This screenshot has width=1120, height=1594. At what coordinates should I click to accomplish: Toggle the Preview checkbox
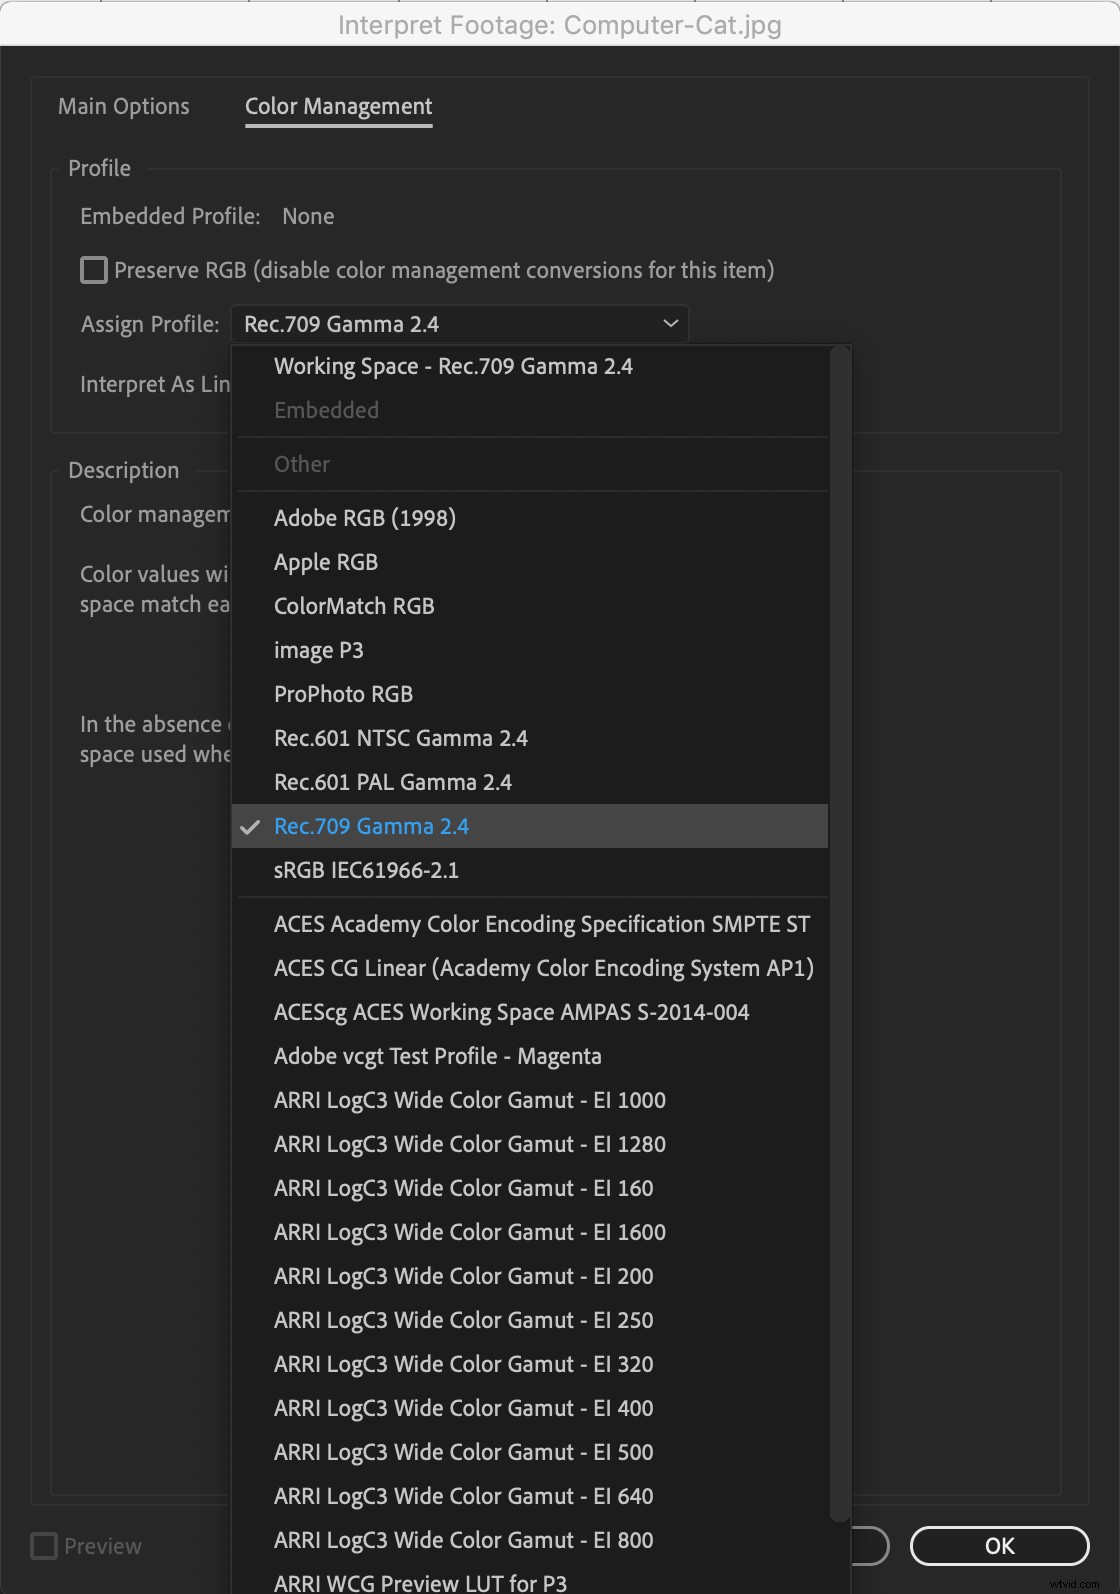pyautogui.click(x=44, y=1546)
